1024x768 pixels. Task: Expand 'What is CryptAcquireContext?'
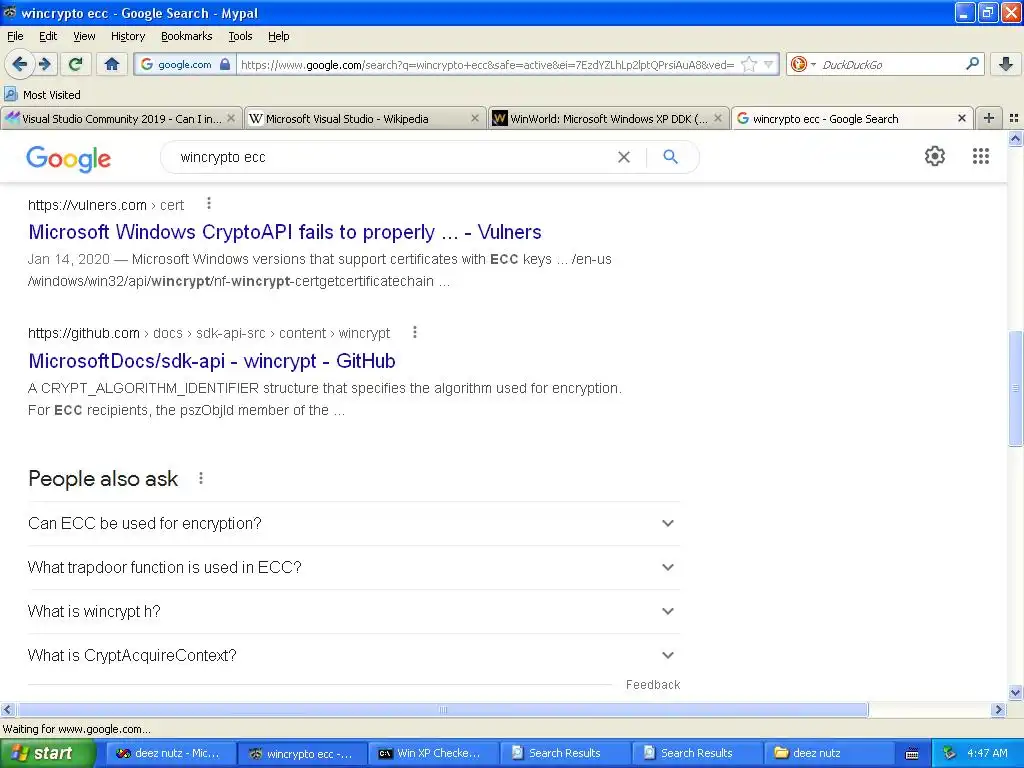tap(353, 656)
